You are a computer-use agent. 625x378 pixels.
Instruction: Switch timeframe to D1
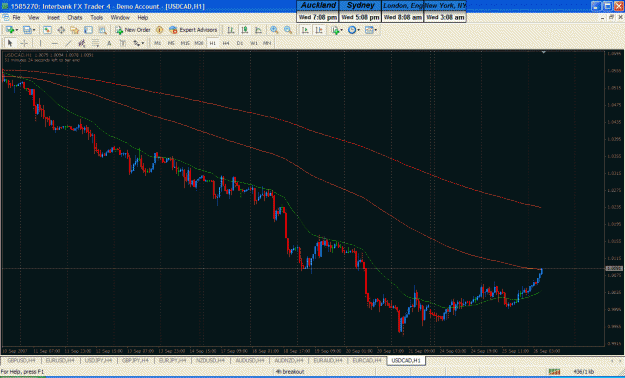[240, 43]
